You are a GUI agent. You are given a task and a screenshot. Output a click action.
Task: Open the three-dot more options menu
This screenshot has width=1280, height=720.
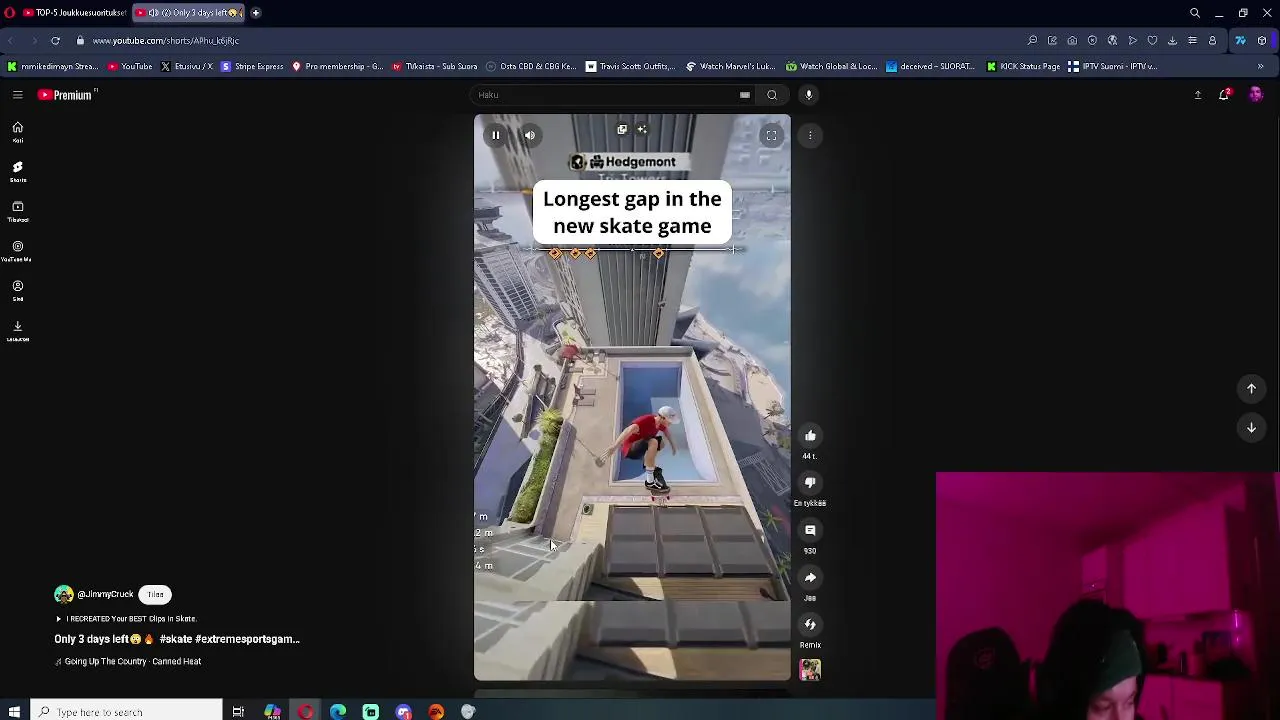coord(810,135)
